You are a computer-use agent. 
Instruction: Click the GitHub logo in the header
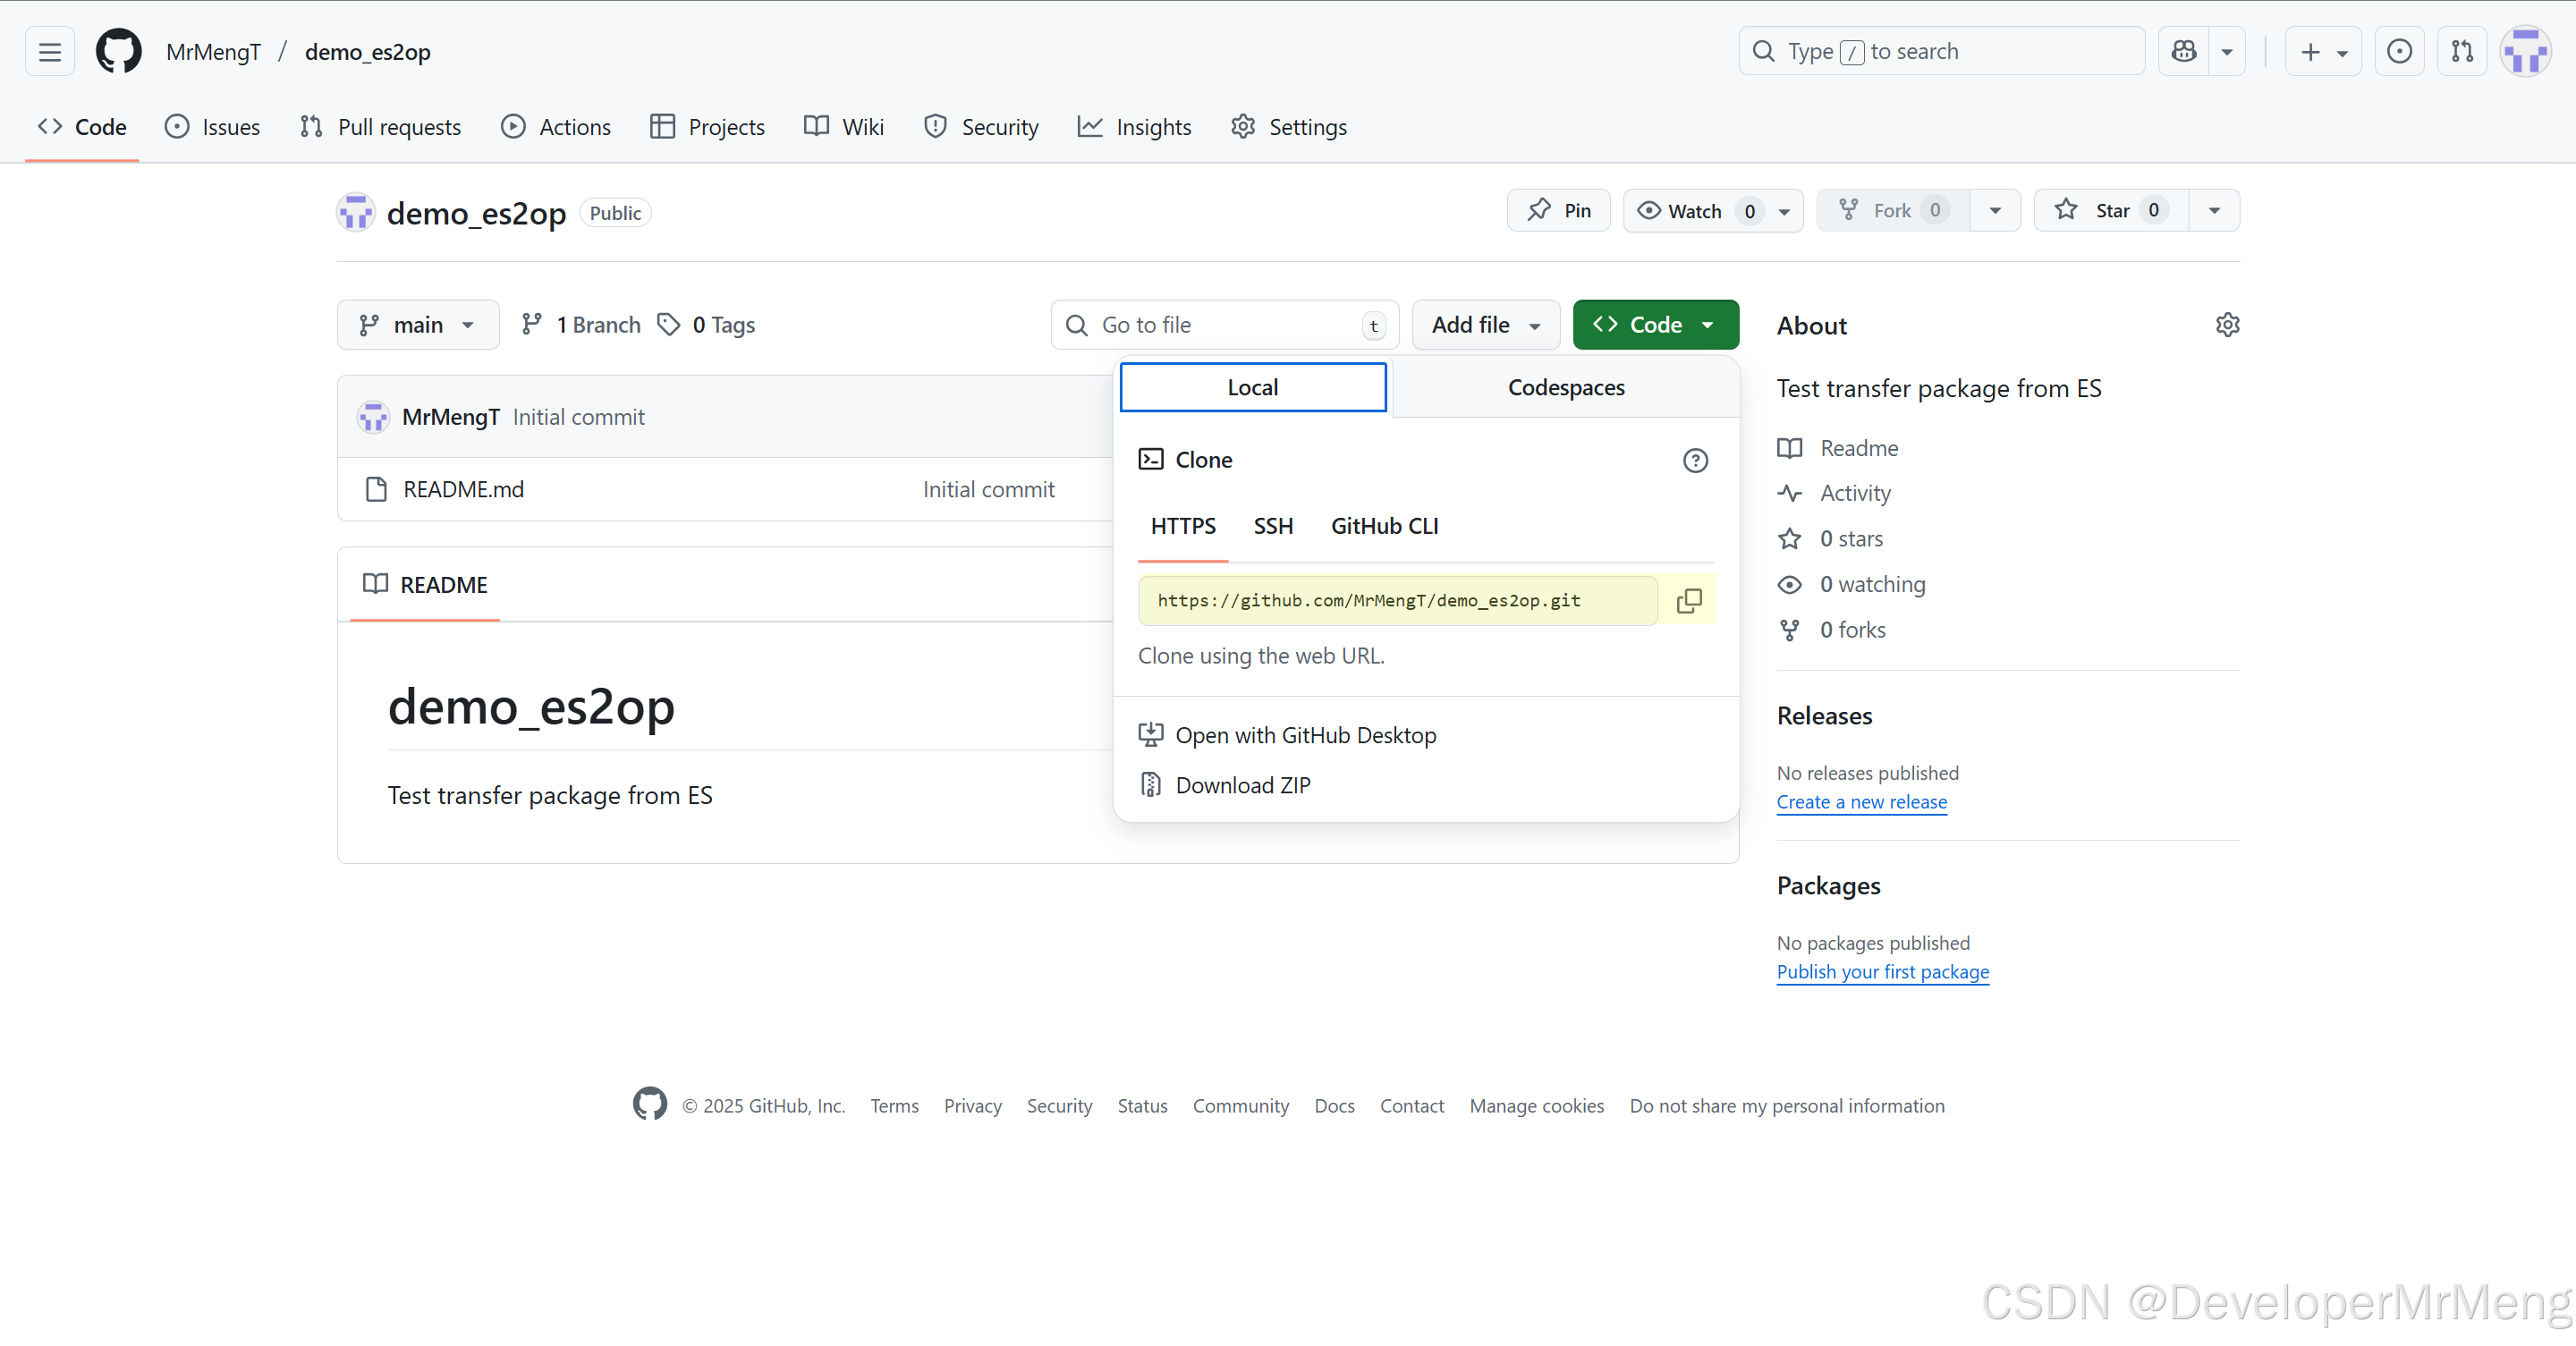pos(118,51)
